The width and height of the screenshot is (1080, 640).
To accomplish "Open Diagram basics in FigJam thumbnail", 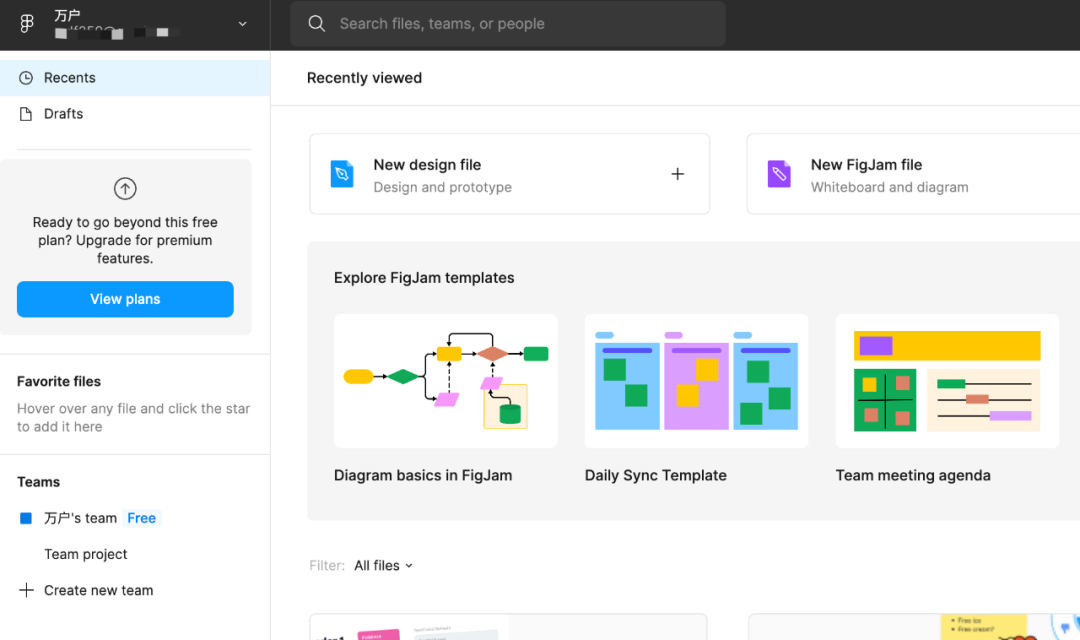I will tap(446, 381).
